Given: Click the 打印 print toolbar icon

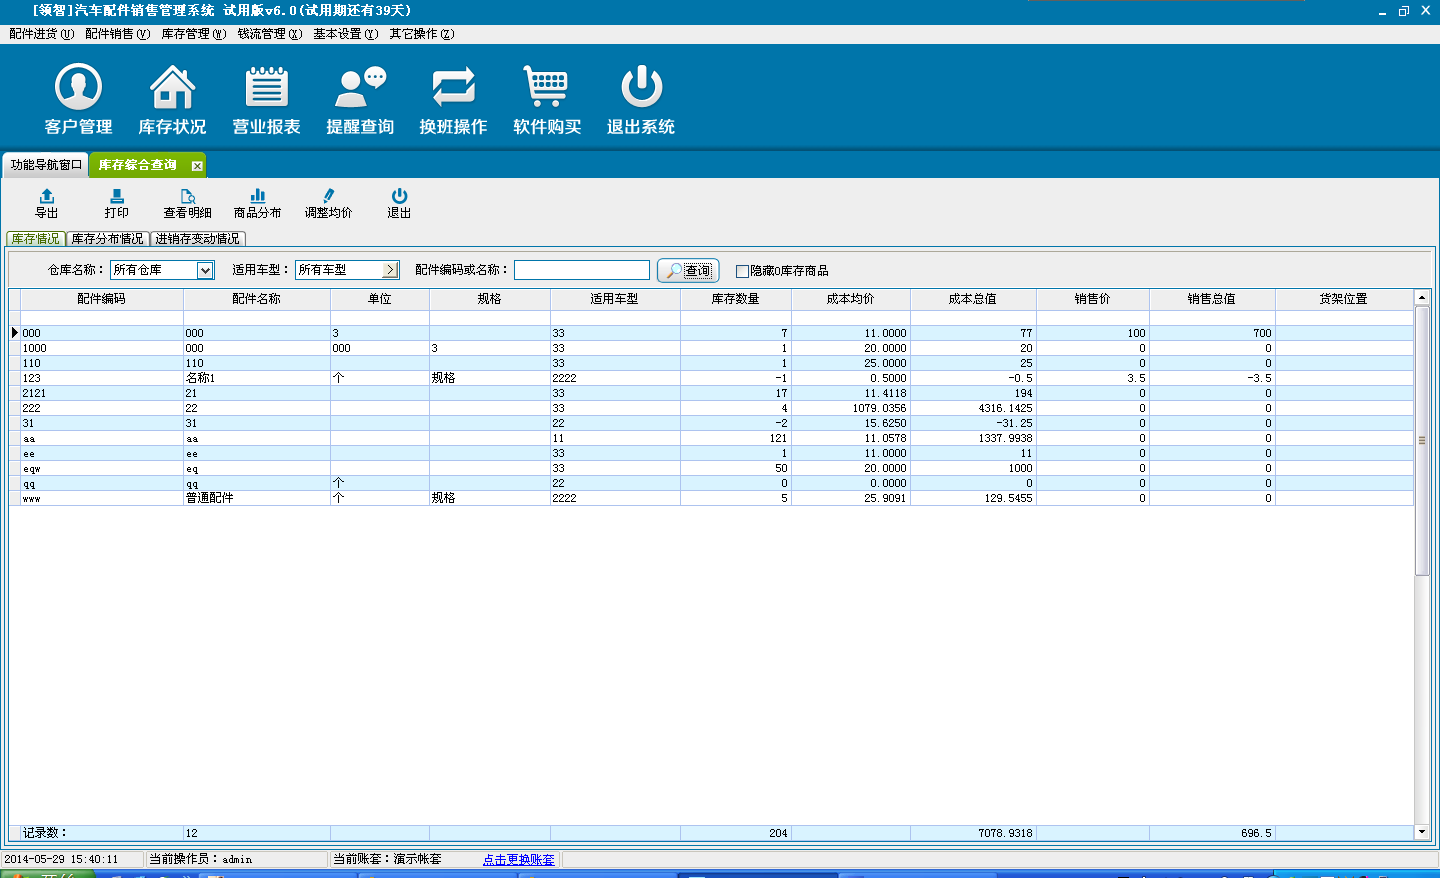Looking at the screenshot, I should click(x=117, y=197).
